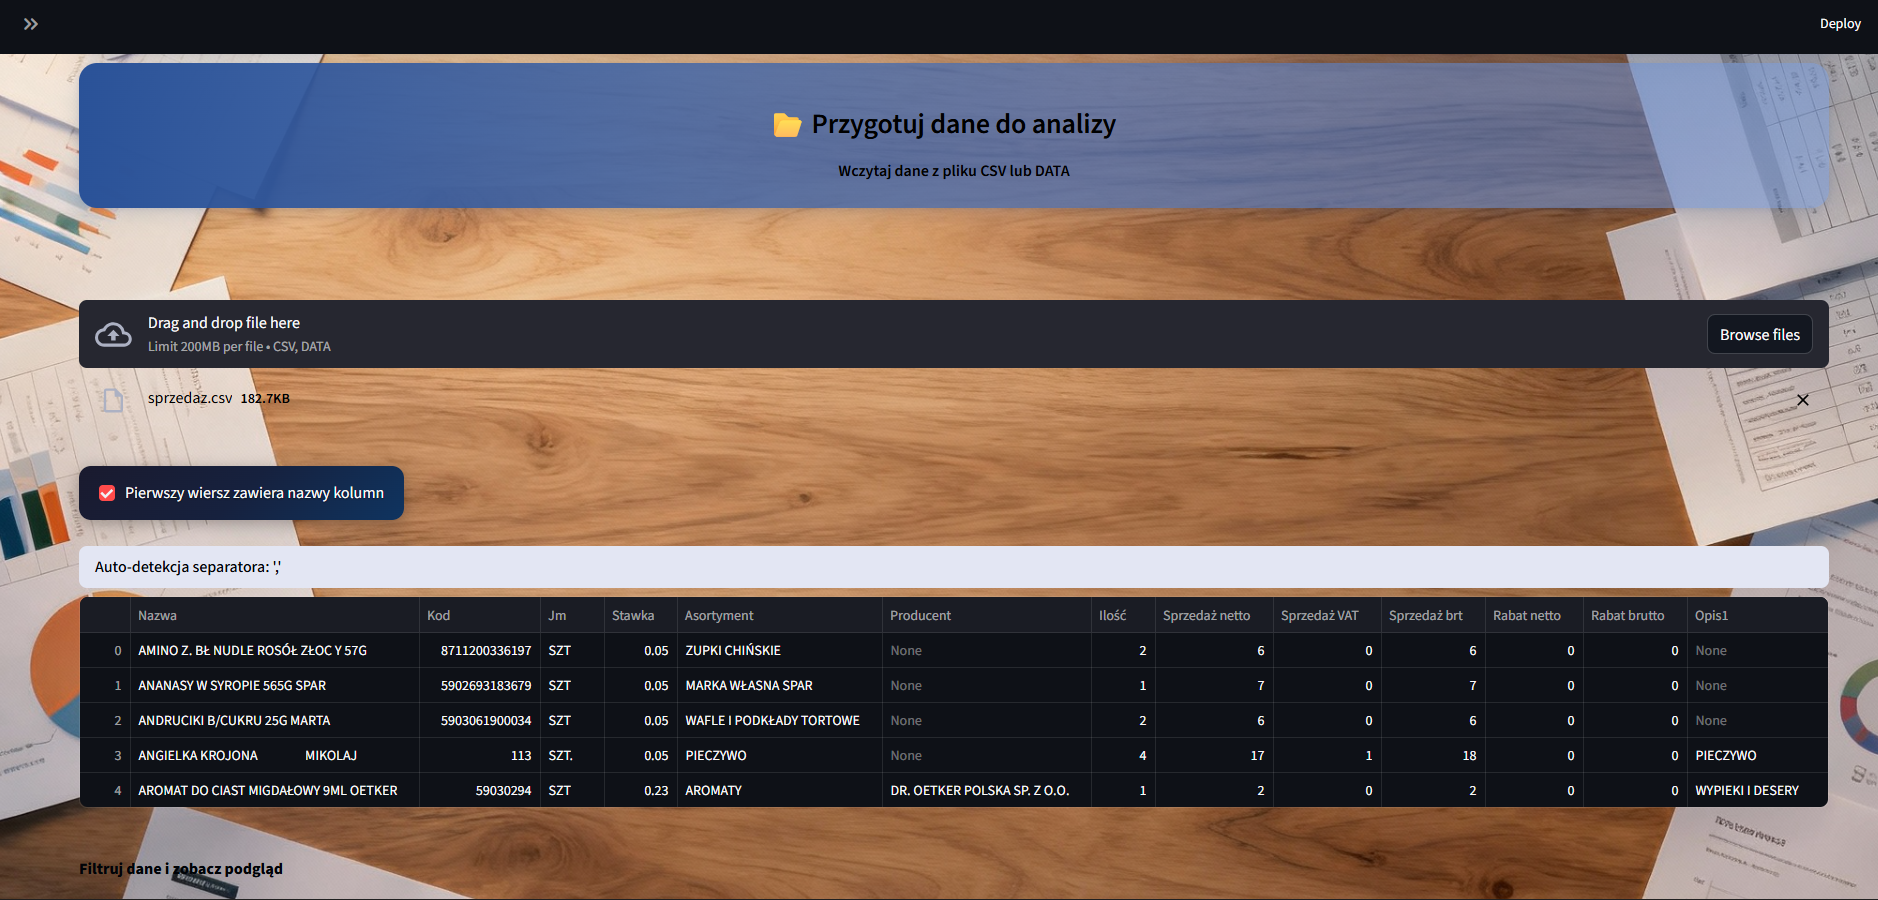Click the Jm column header
The width and height of the screenshot is (1878, 900).
tap(572, 615)
